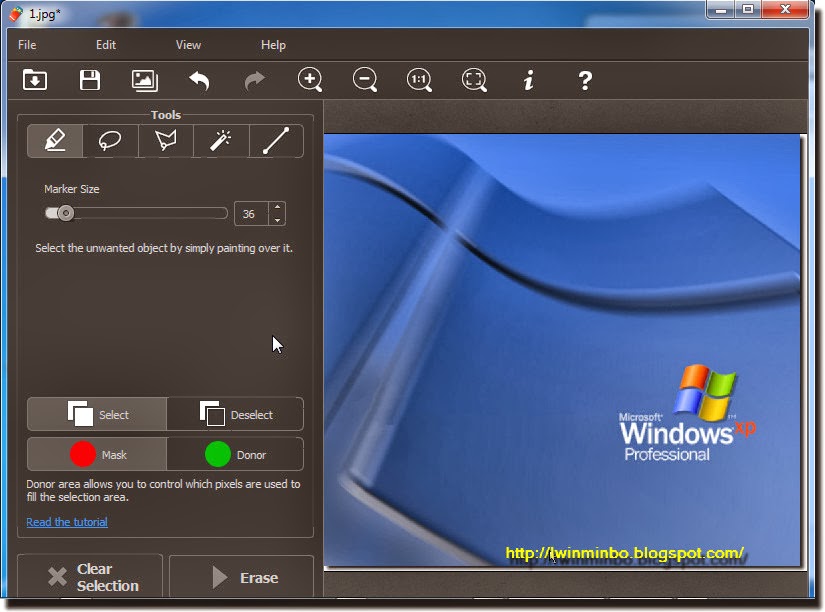The height and width of the screenshot is (612, 825).
Task: Click the Clear Selection button
Action: [x=90, y=577]
